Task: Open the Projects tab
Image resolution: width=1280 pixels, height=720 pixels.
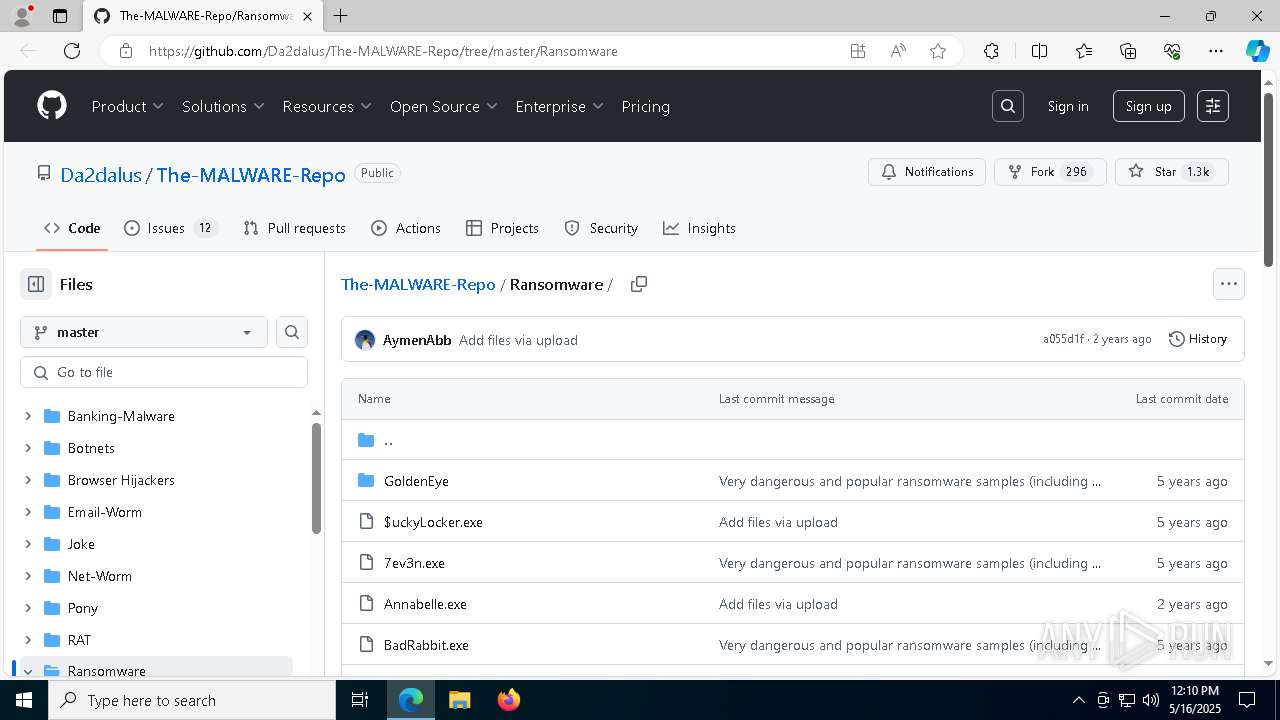Action: click(x=502, y=228)
